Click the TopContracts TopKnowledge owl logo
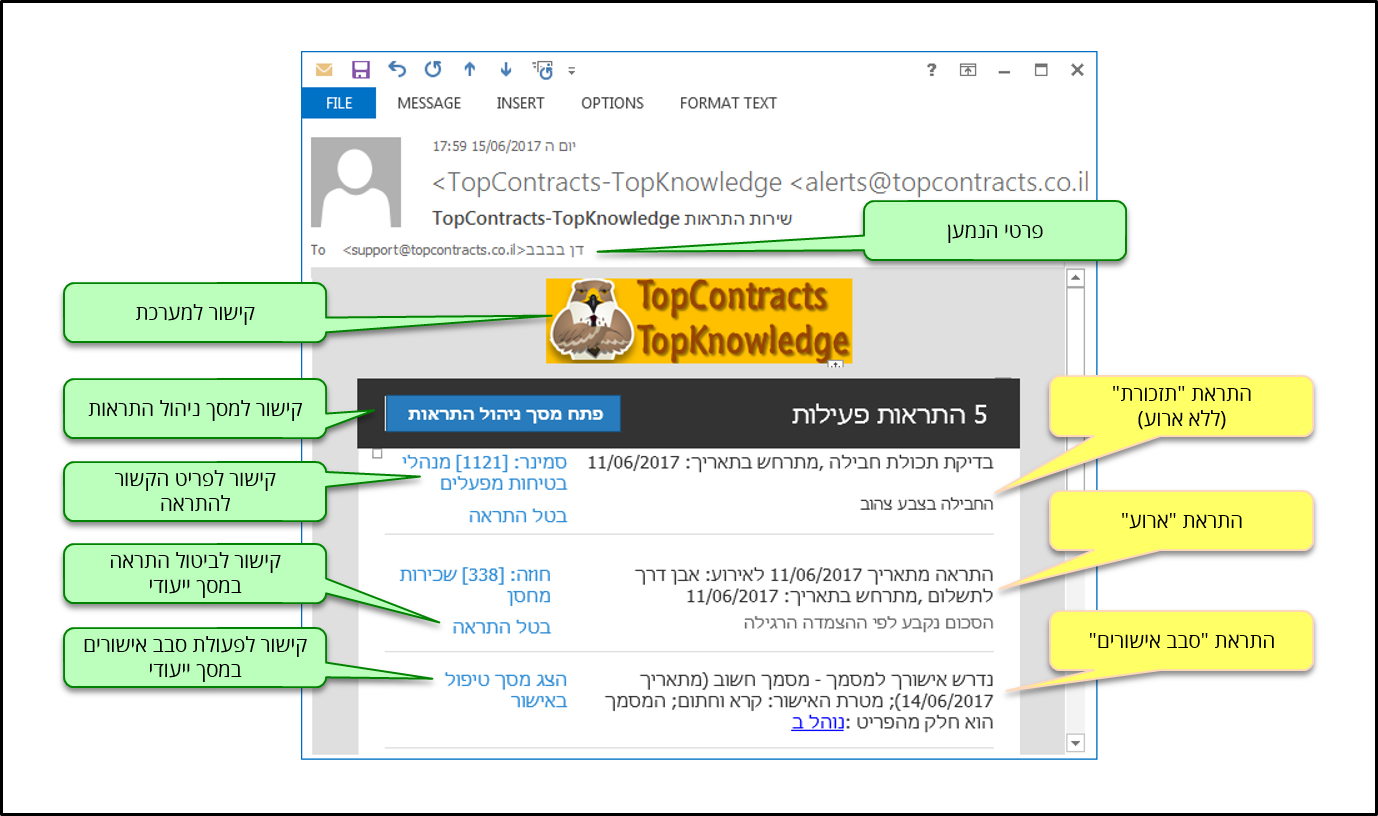1378x816 pixels. (x=699, y=321)
